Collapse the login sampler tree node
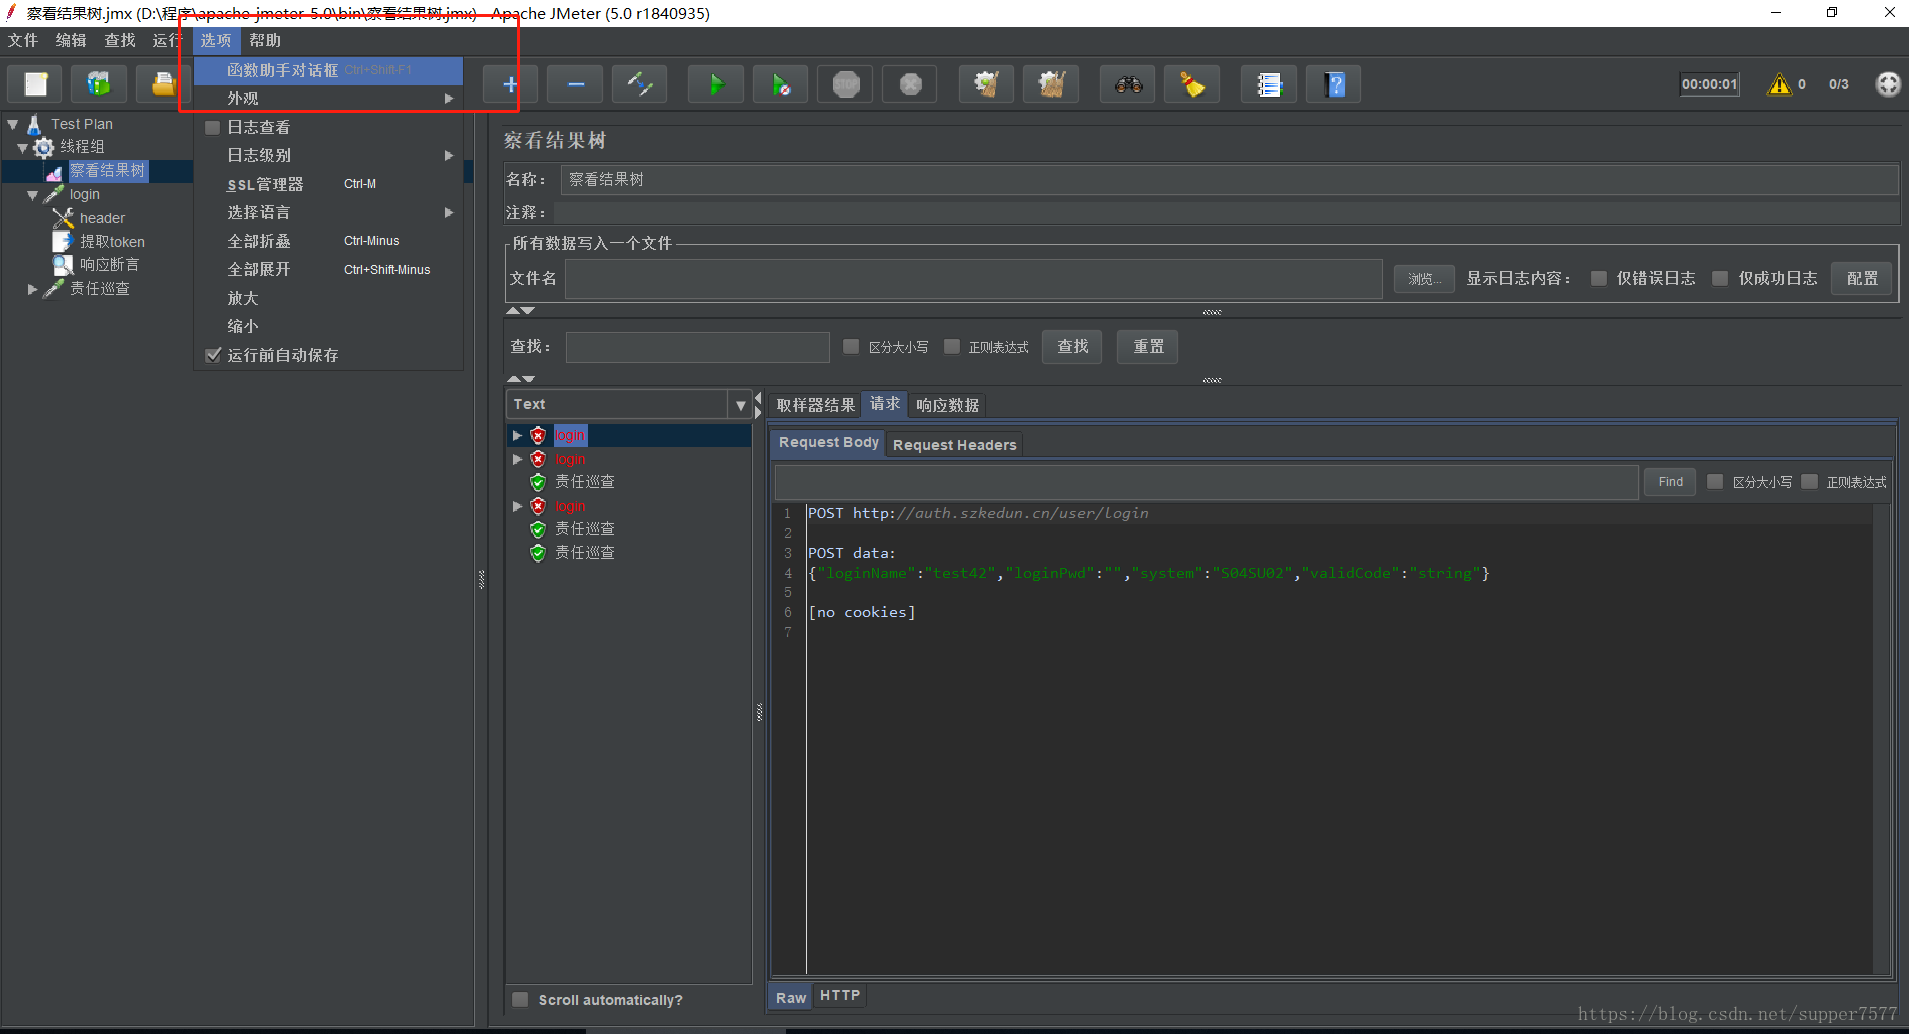The height and width of the screenshot is (1034, 1909). (x=32, y=196)
